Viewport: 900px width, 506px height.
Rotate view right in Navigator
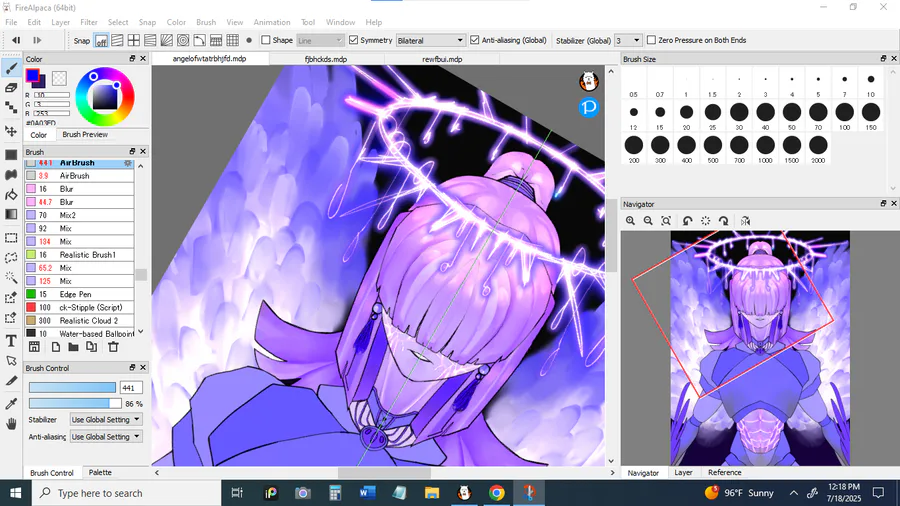click(x=723, y=221)
